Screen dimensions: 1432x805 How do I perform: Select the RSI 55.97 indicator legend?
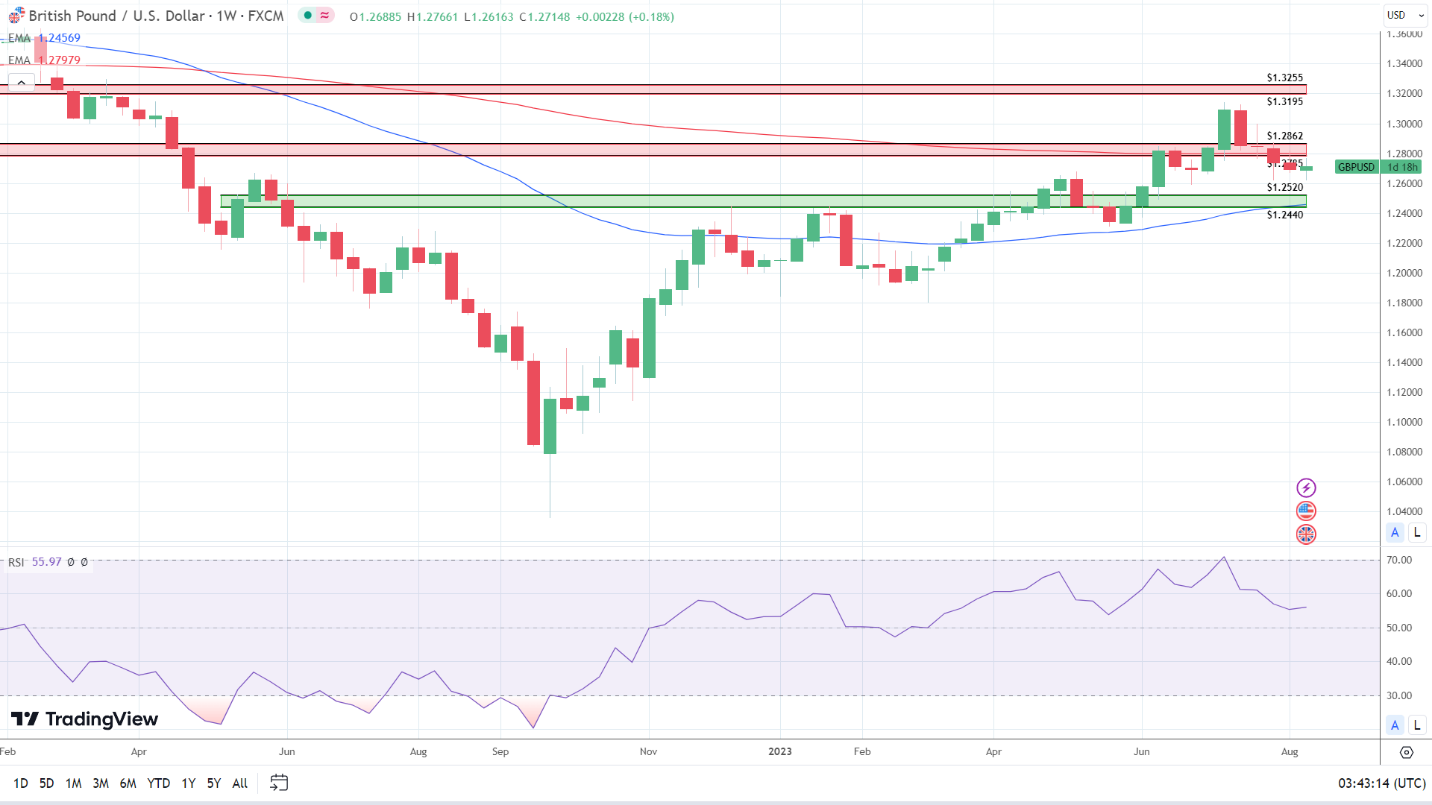click(x=35, y=562)
